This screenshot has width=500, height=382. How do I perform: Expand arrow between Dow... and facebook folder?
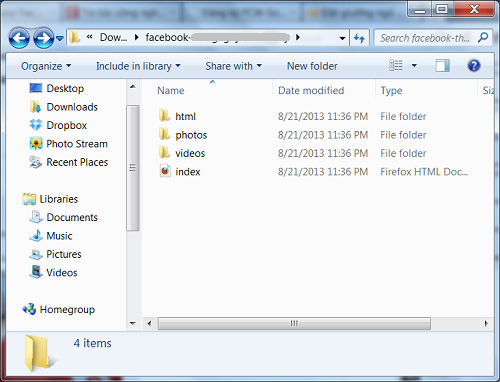tap(136, 37)
